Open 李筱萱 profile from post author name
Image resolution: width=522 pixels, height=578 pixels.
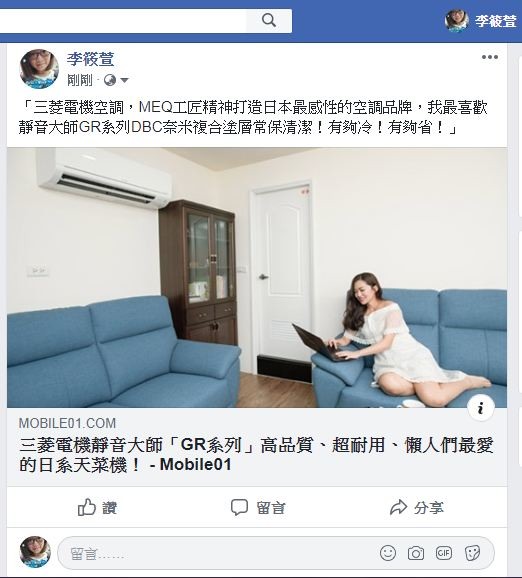pyautogui.click(x=90, y=59)
